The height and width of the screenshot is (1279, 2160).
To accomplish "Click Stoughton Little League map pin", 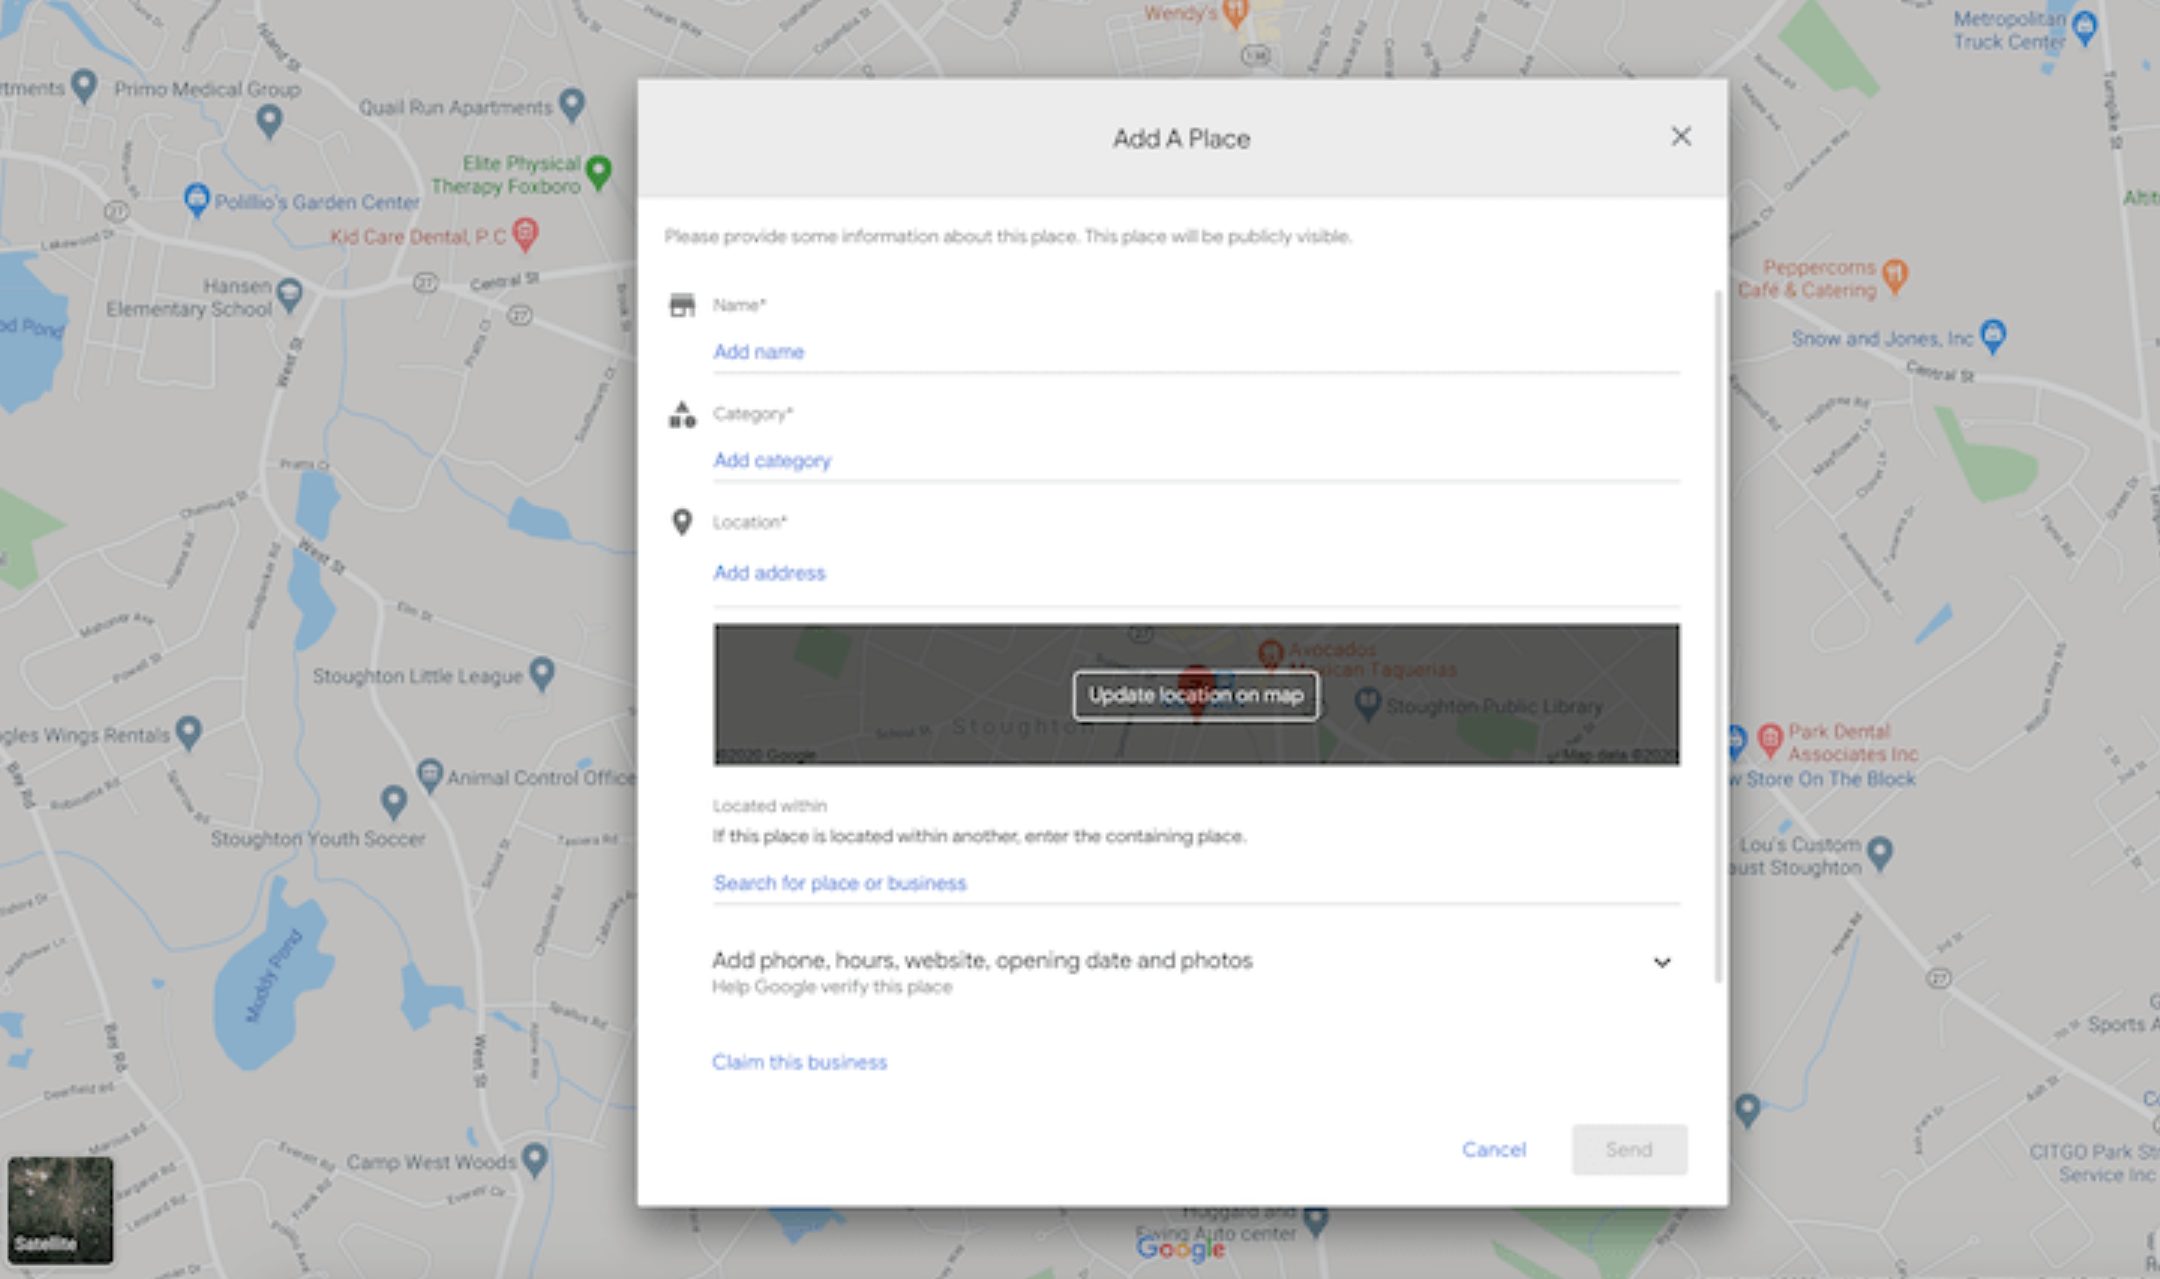I will [541, 673].
